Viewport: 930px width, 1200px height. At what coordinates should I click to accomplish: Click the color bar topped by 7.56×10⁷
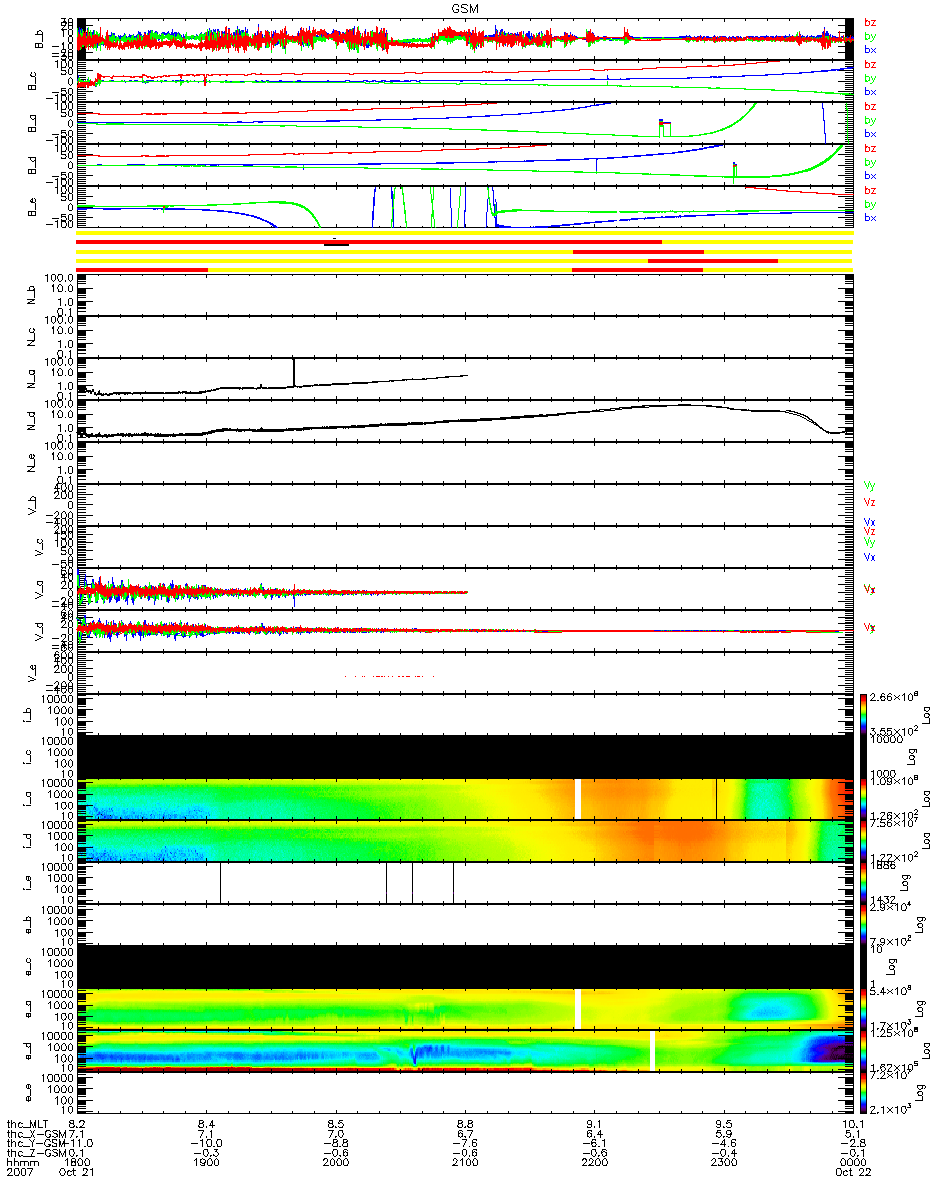point(866,840)
